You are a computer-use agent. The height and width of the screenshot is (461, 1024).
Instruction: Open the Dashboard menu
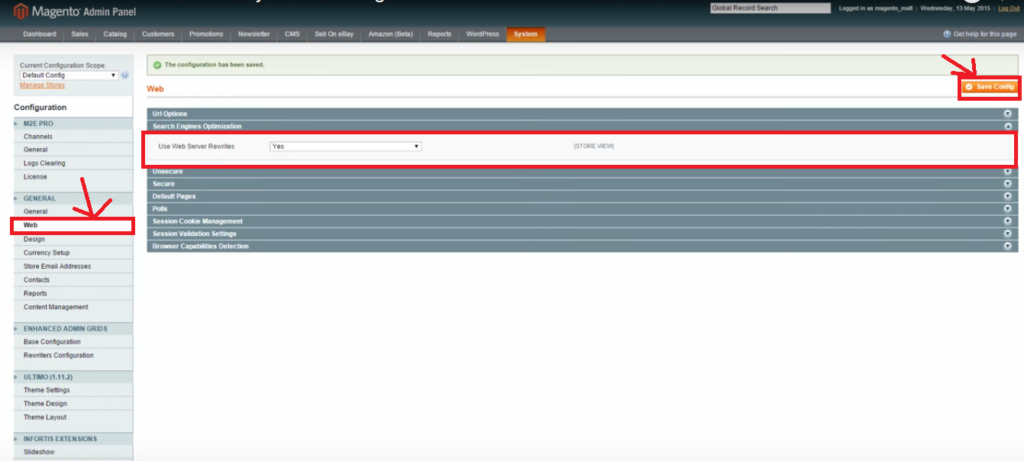click(x=39, y=34)
